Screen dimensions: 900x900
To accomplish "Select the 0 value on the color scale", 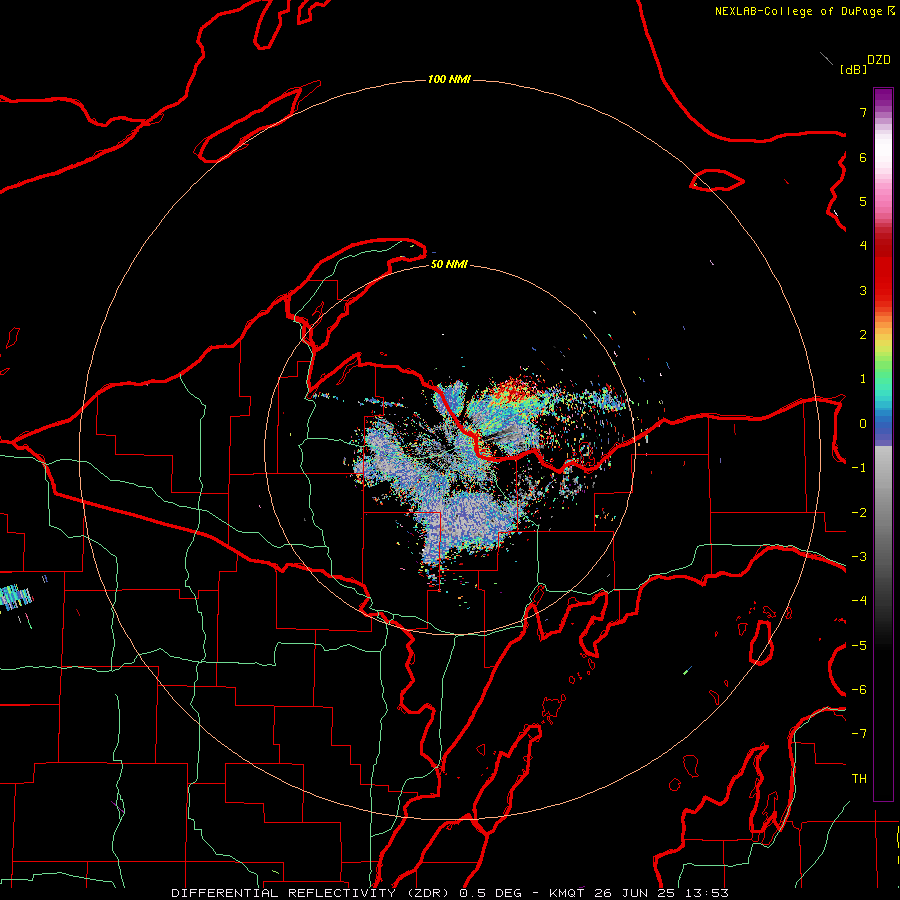I will [863, 424].
